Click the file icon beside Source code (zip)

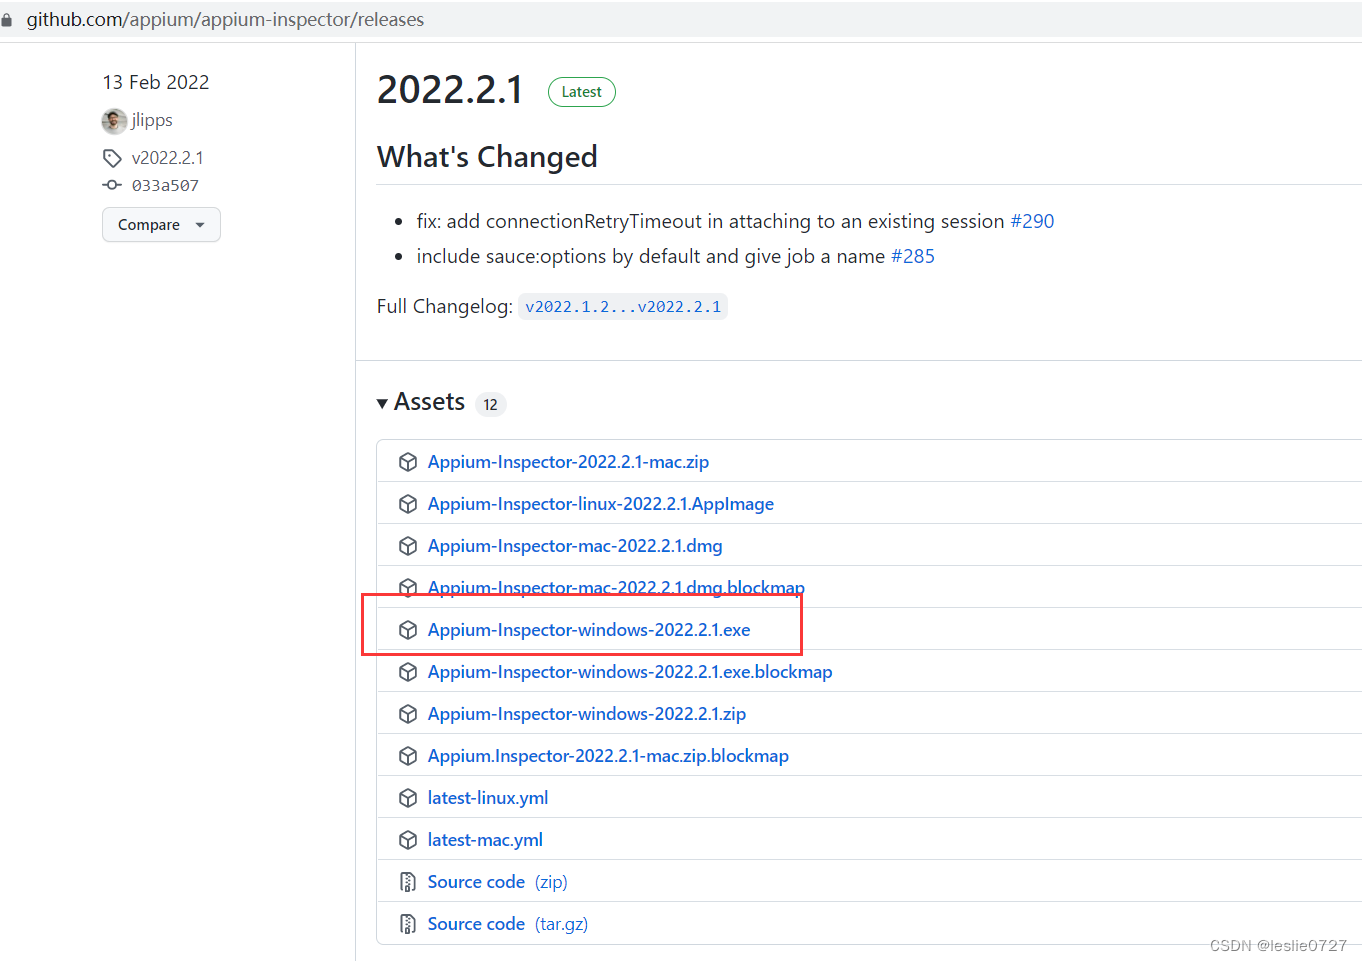[407, 881]
